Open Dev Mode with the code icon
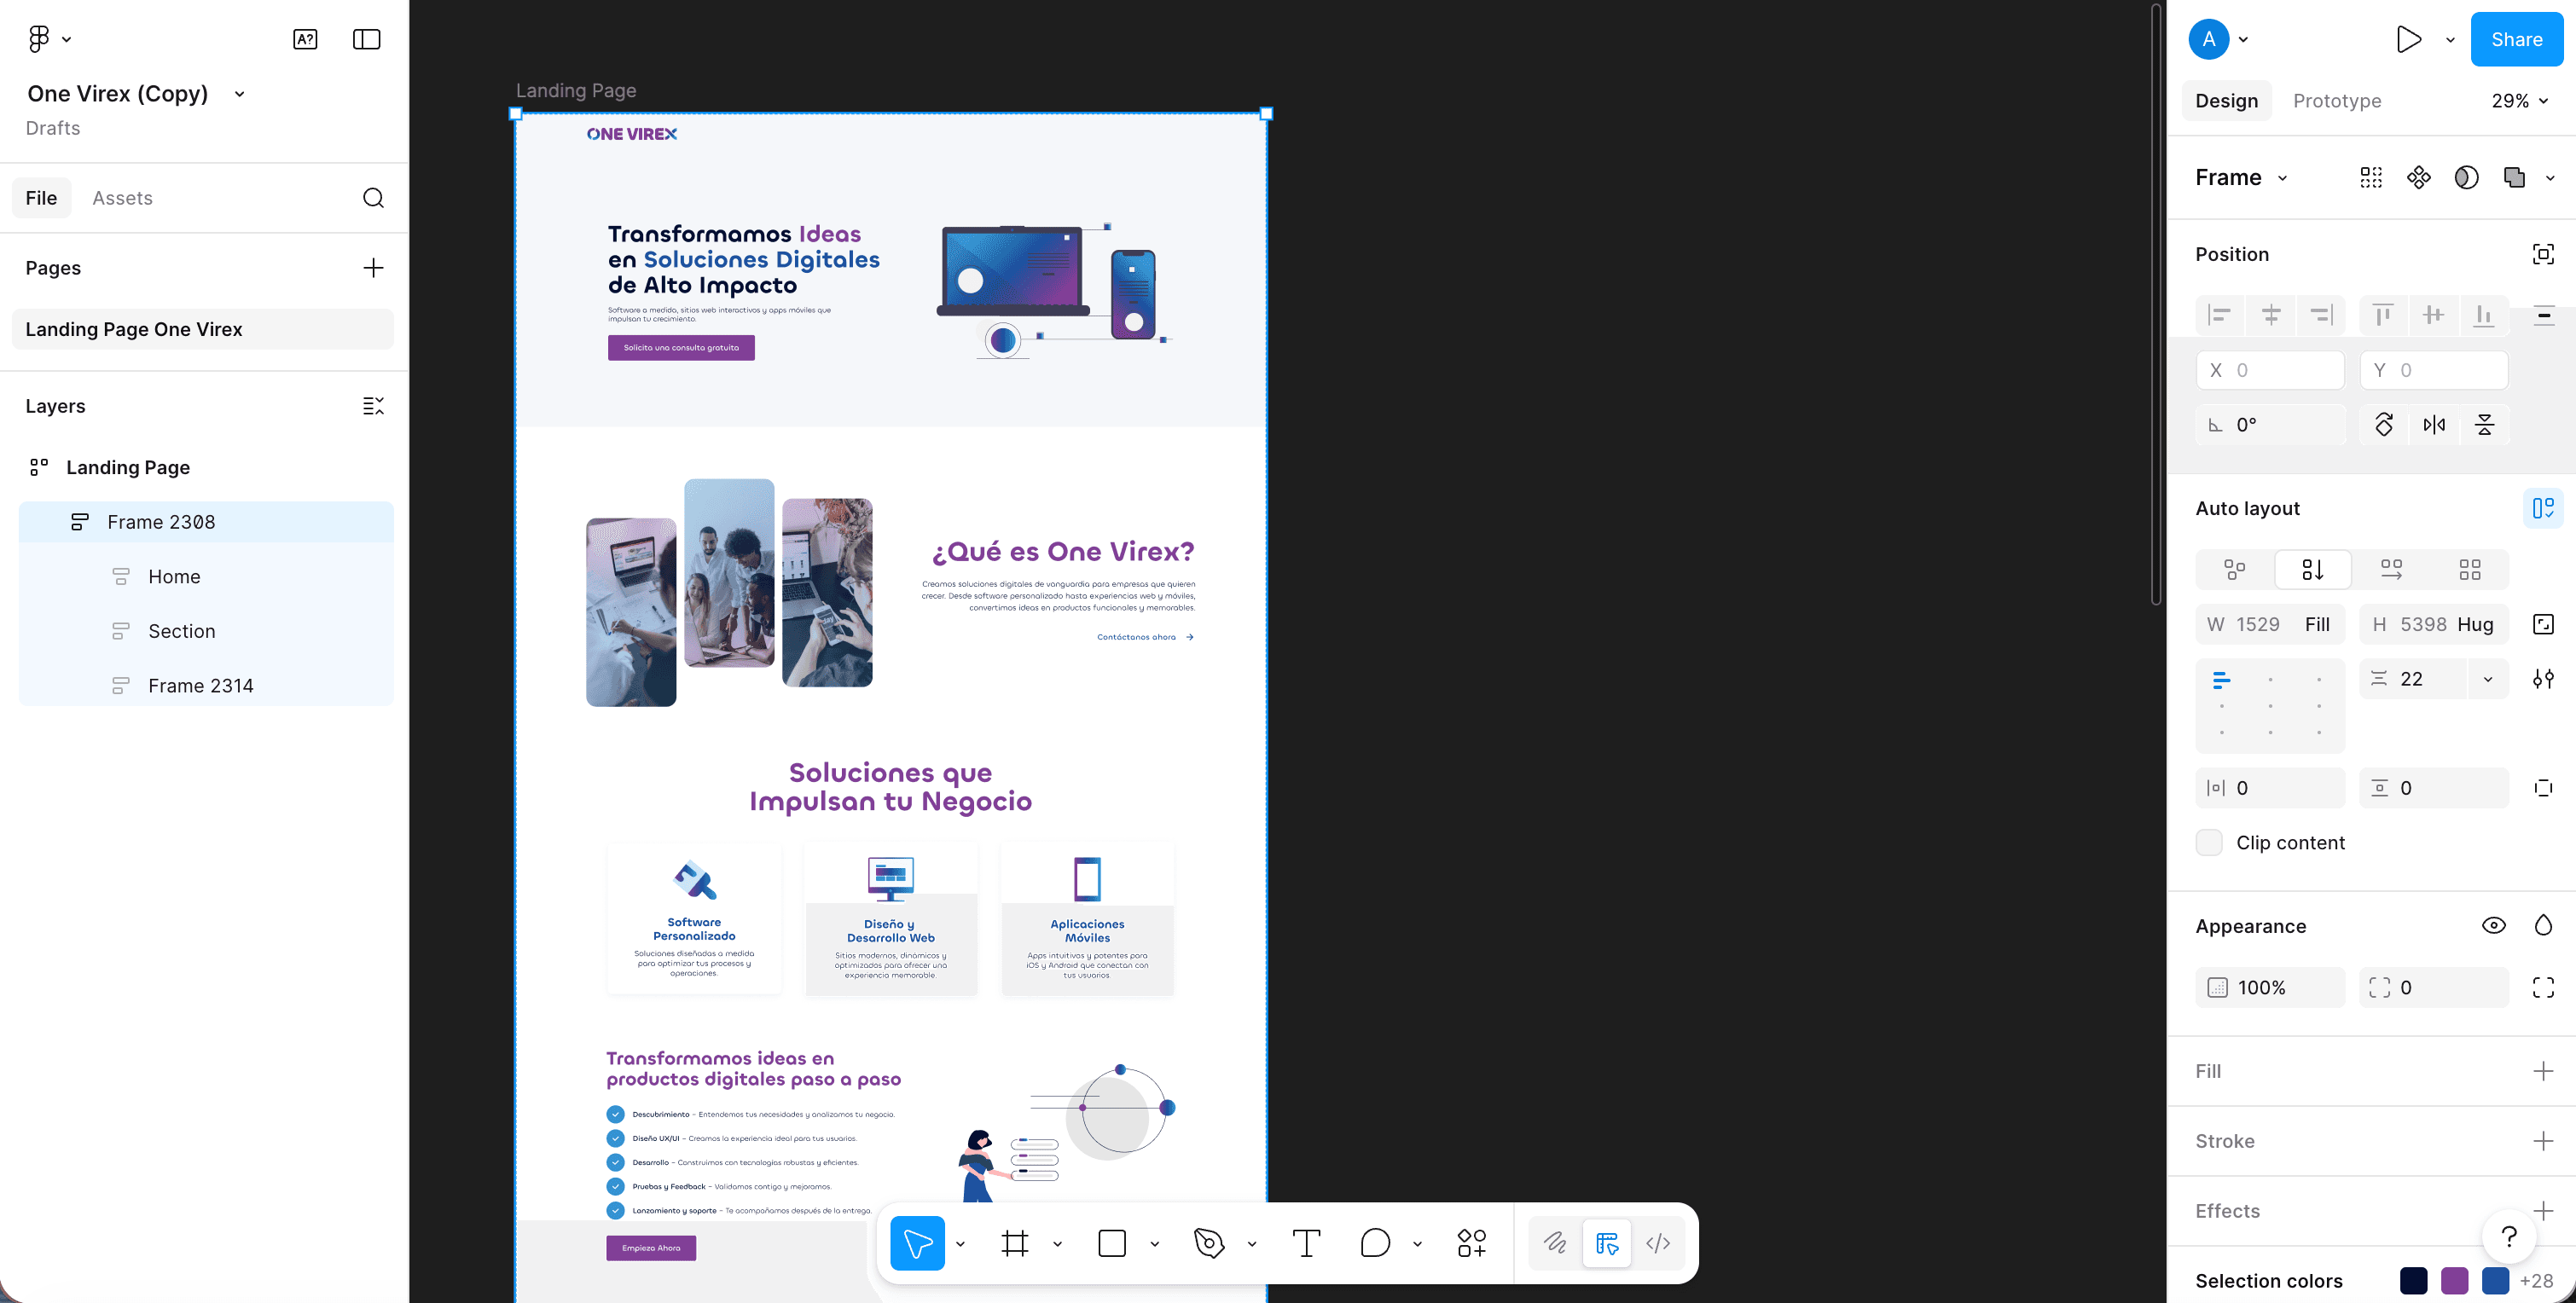The height and width of the screenshot is (1303, 2576). [1658, 1243]
